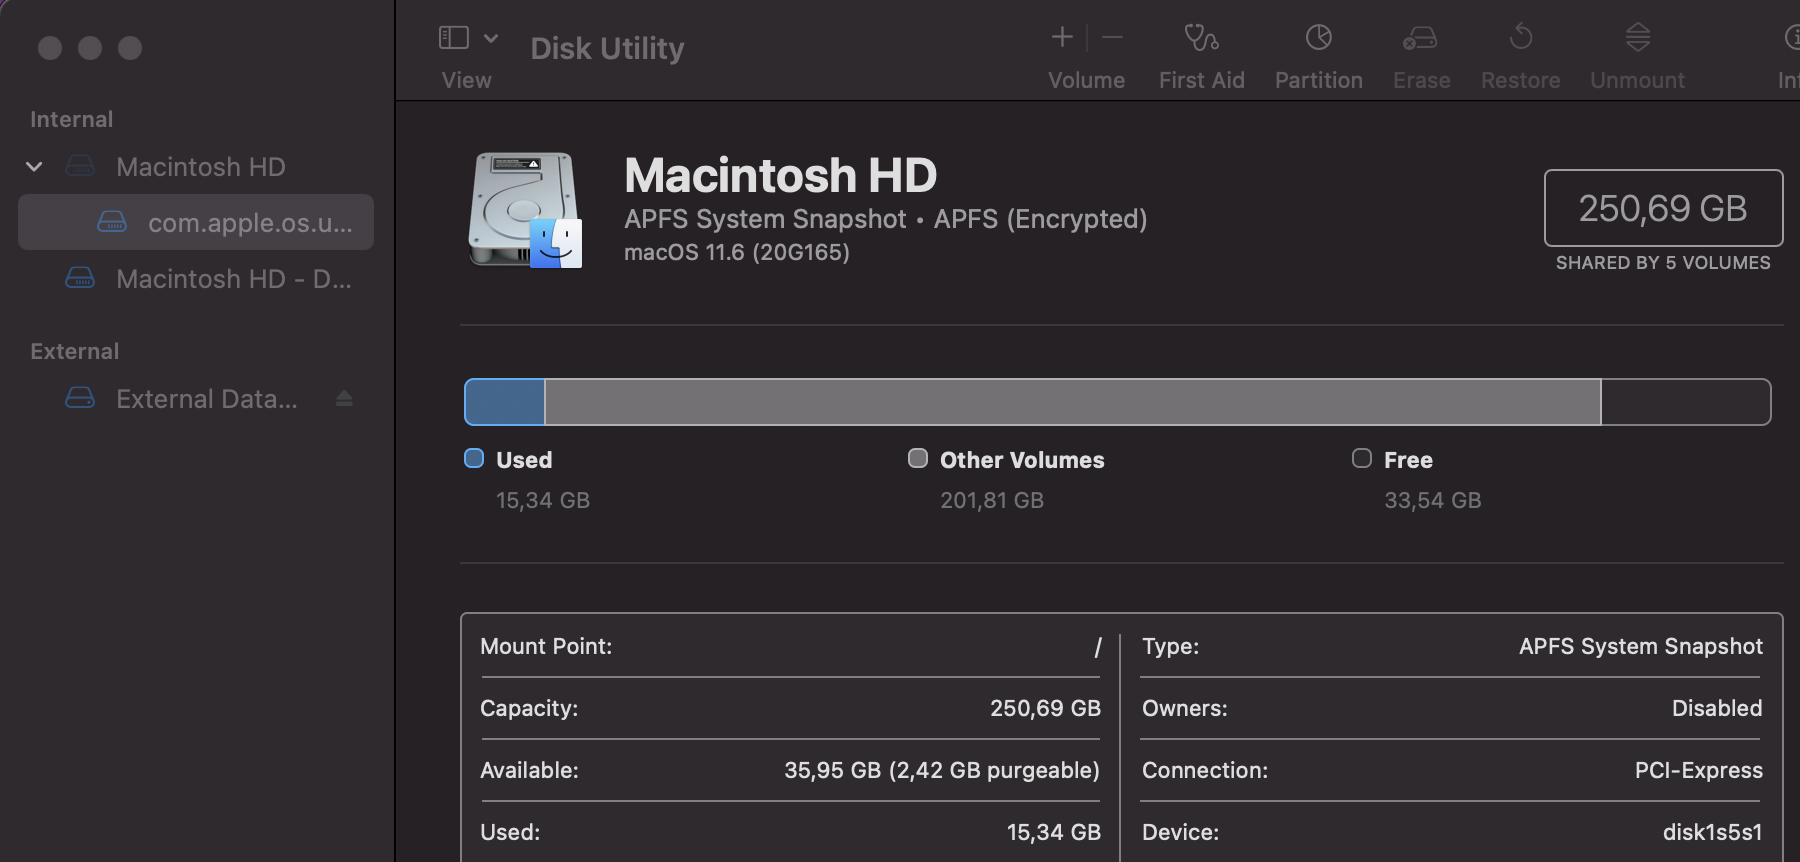Click the Volume toolbar label

[x=1086, y=80]
